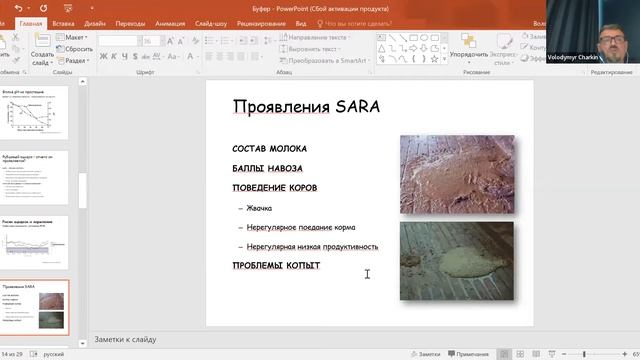This screenshot has width=640, height=360.
Task: Click the zoom slider handle
Action: pyautogui.click(x=584, y=354)
